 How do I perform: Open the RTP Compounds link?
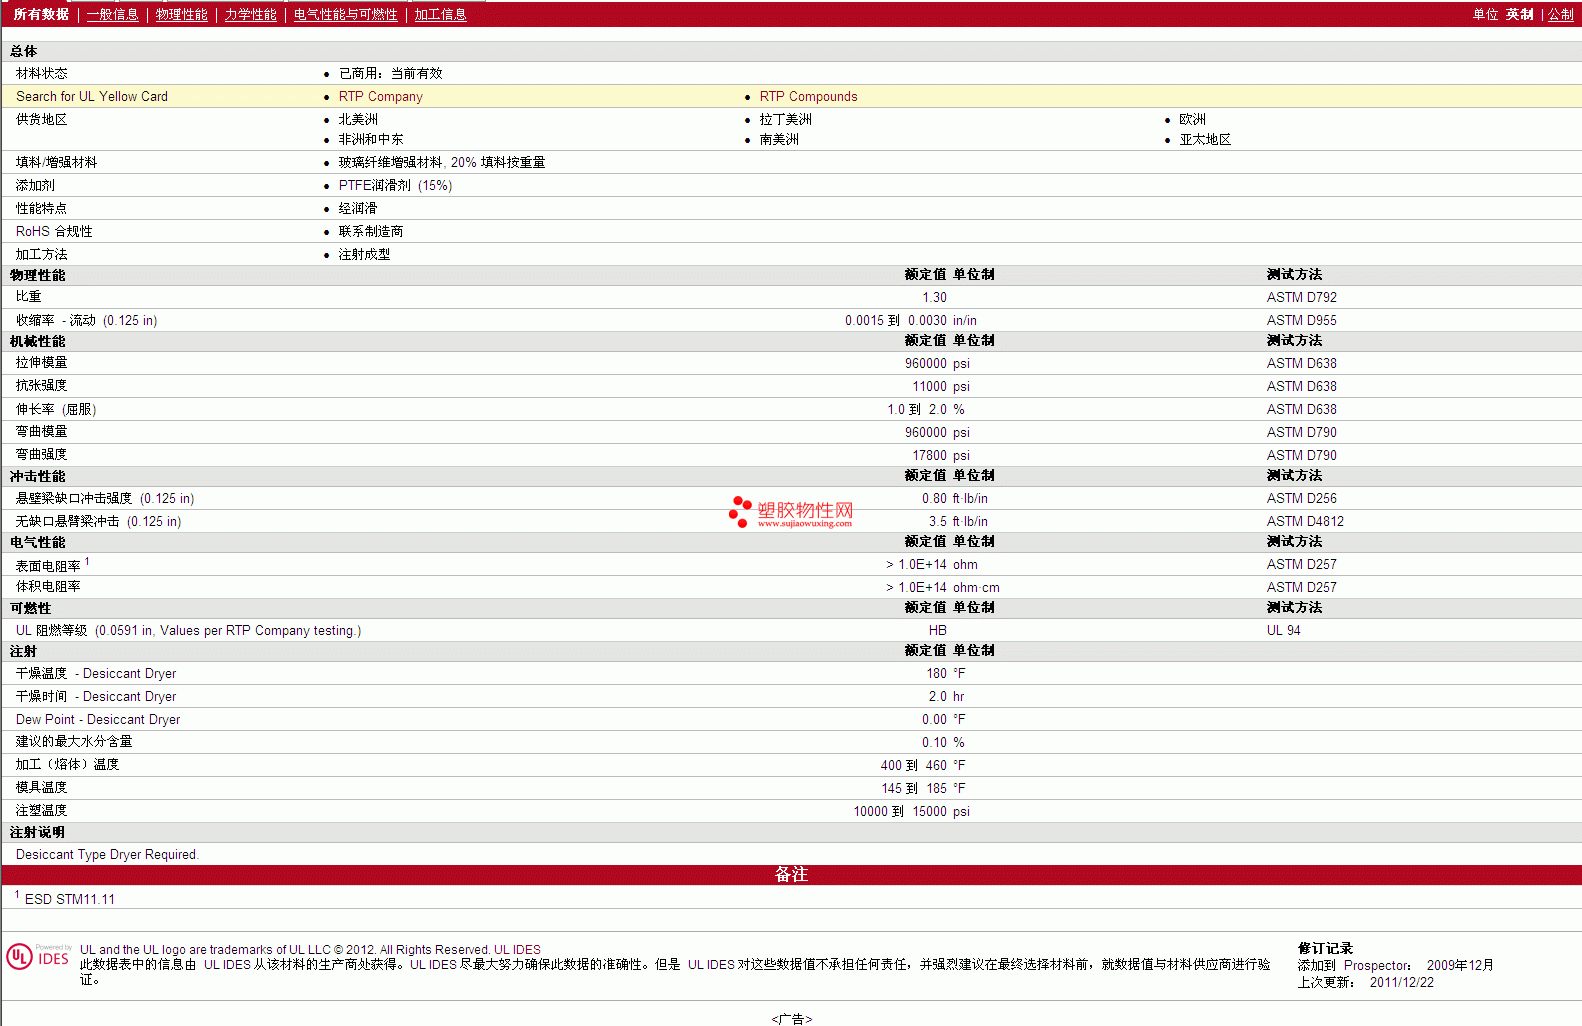click(808, 97)
